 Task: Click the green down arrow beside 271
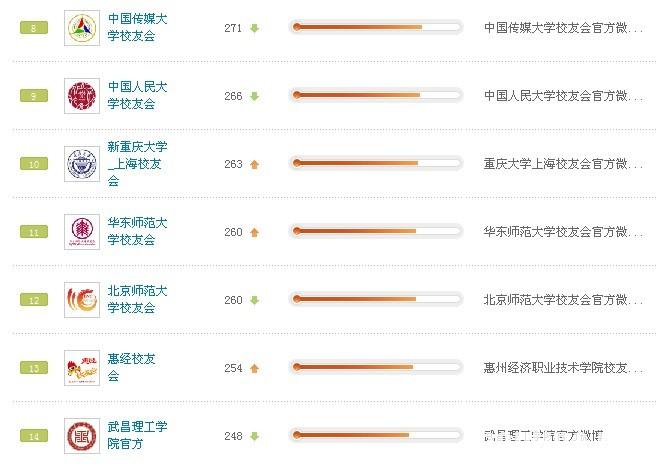click(254, 28)
